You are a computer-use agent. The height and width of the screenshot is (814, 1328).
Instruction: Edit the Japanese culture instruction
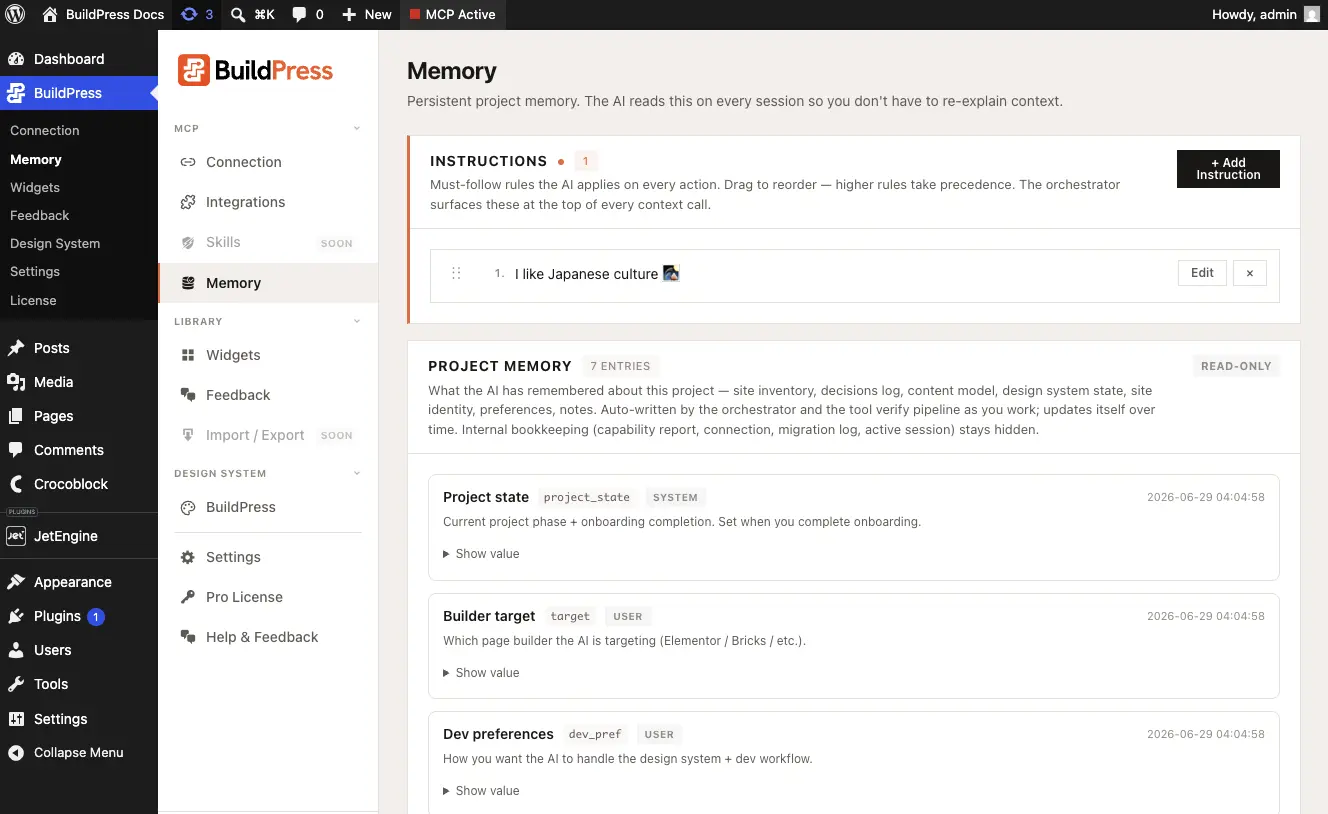click(1202, 273)
